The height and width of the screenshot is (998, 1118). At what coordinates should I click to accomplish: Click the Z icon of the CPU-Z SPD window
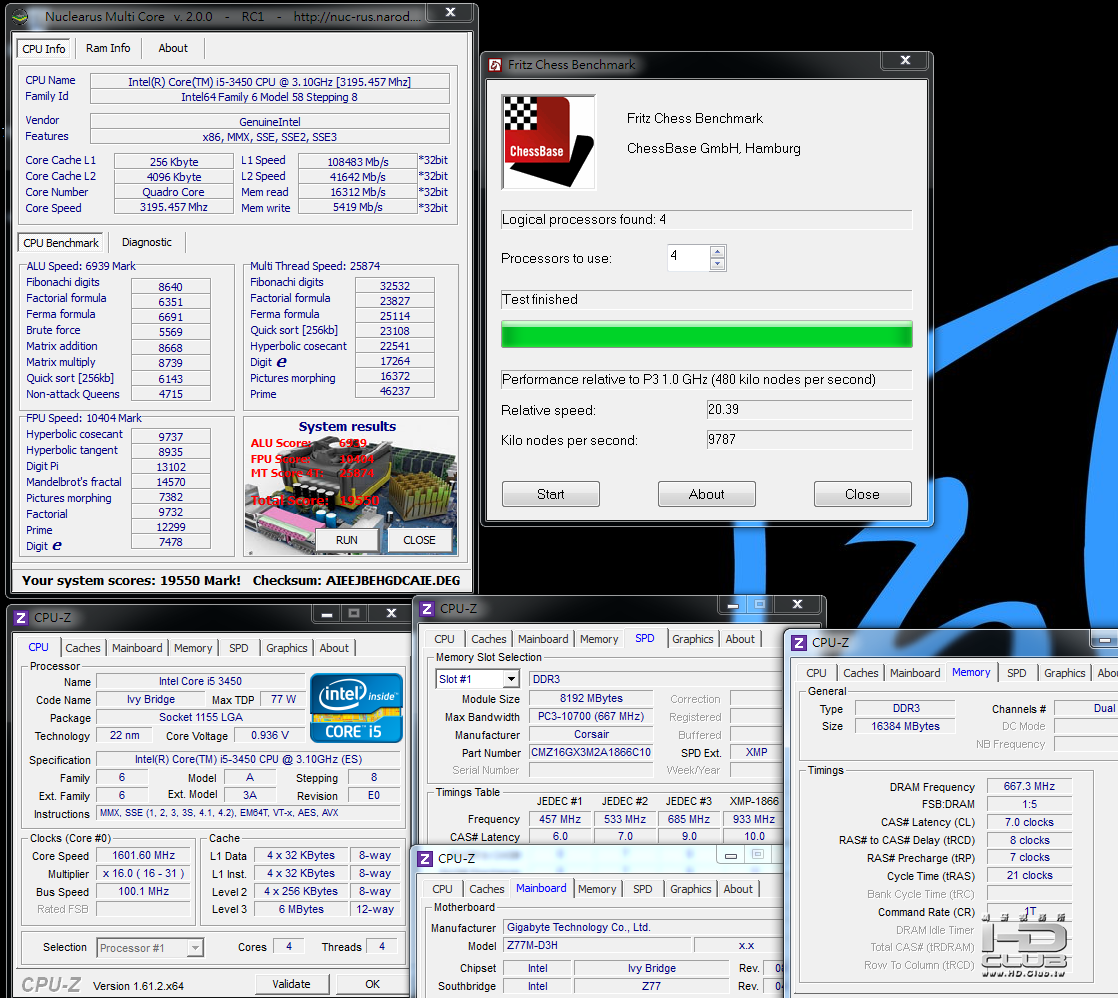point(427,609)
